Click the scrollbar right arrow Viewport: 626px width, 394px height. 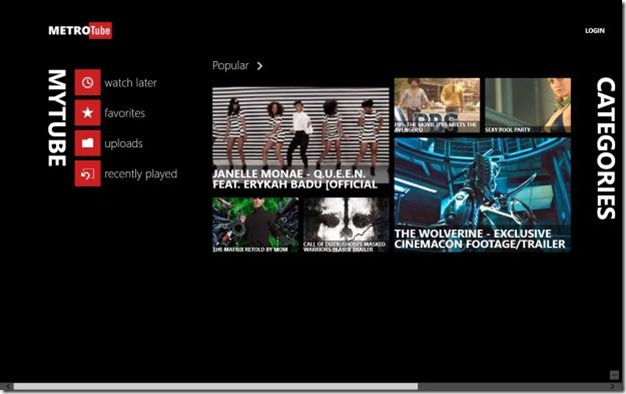tap(613, 386)
